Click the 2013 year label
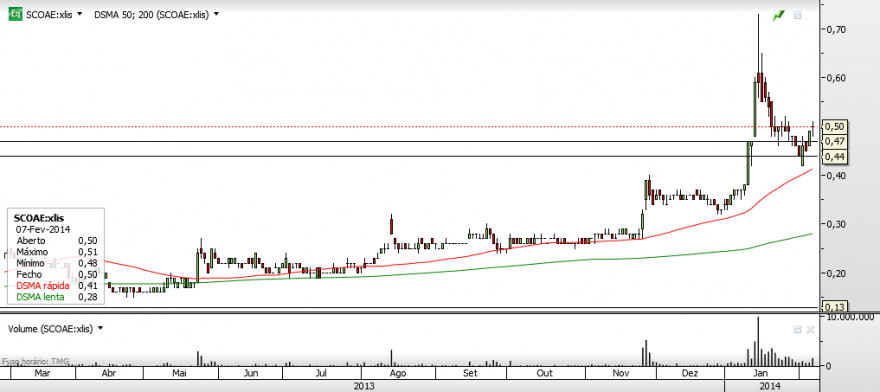Viewport: 880px width, 392px height. click(364, 386)
